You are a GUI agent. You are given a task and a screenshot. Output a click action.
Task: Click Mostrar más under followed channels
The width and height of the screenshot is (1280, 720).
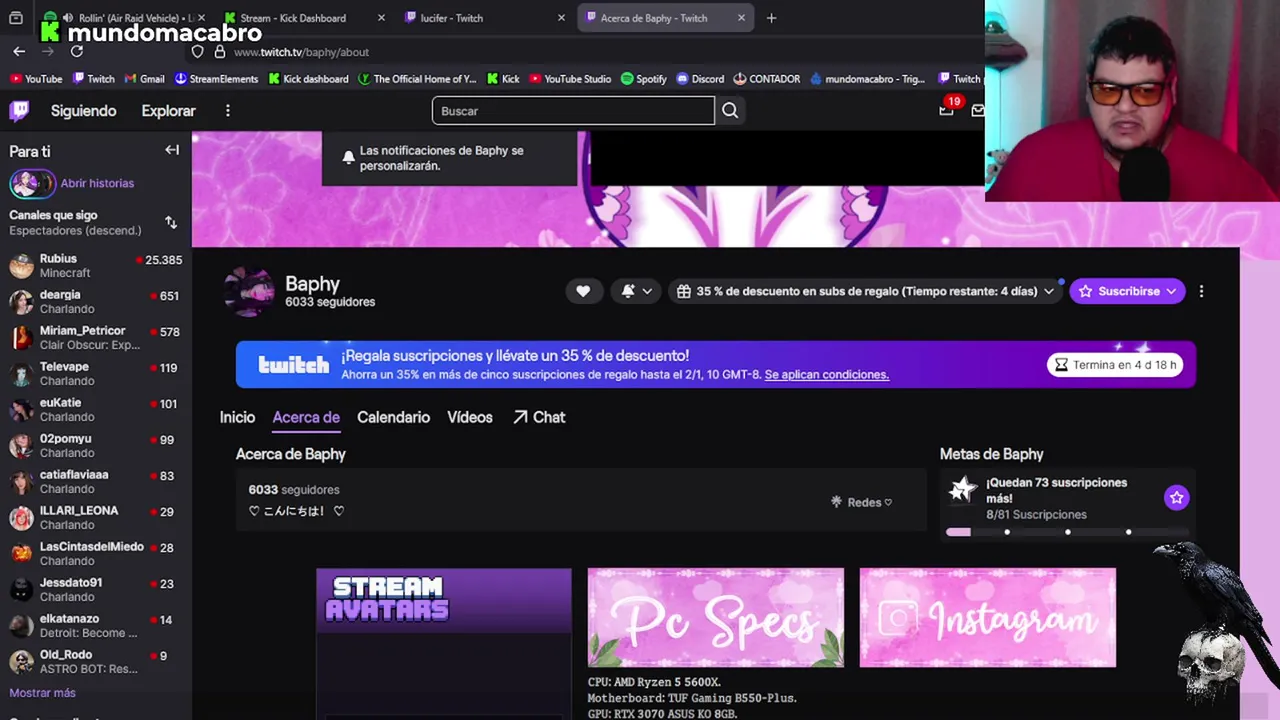pos(42,692)
